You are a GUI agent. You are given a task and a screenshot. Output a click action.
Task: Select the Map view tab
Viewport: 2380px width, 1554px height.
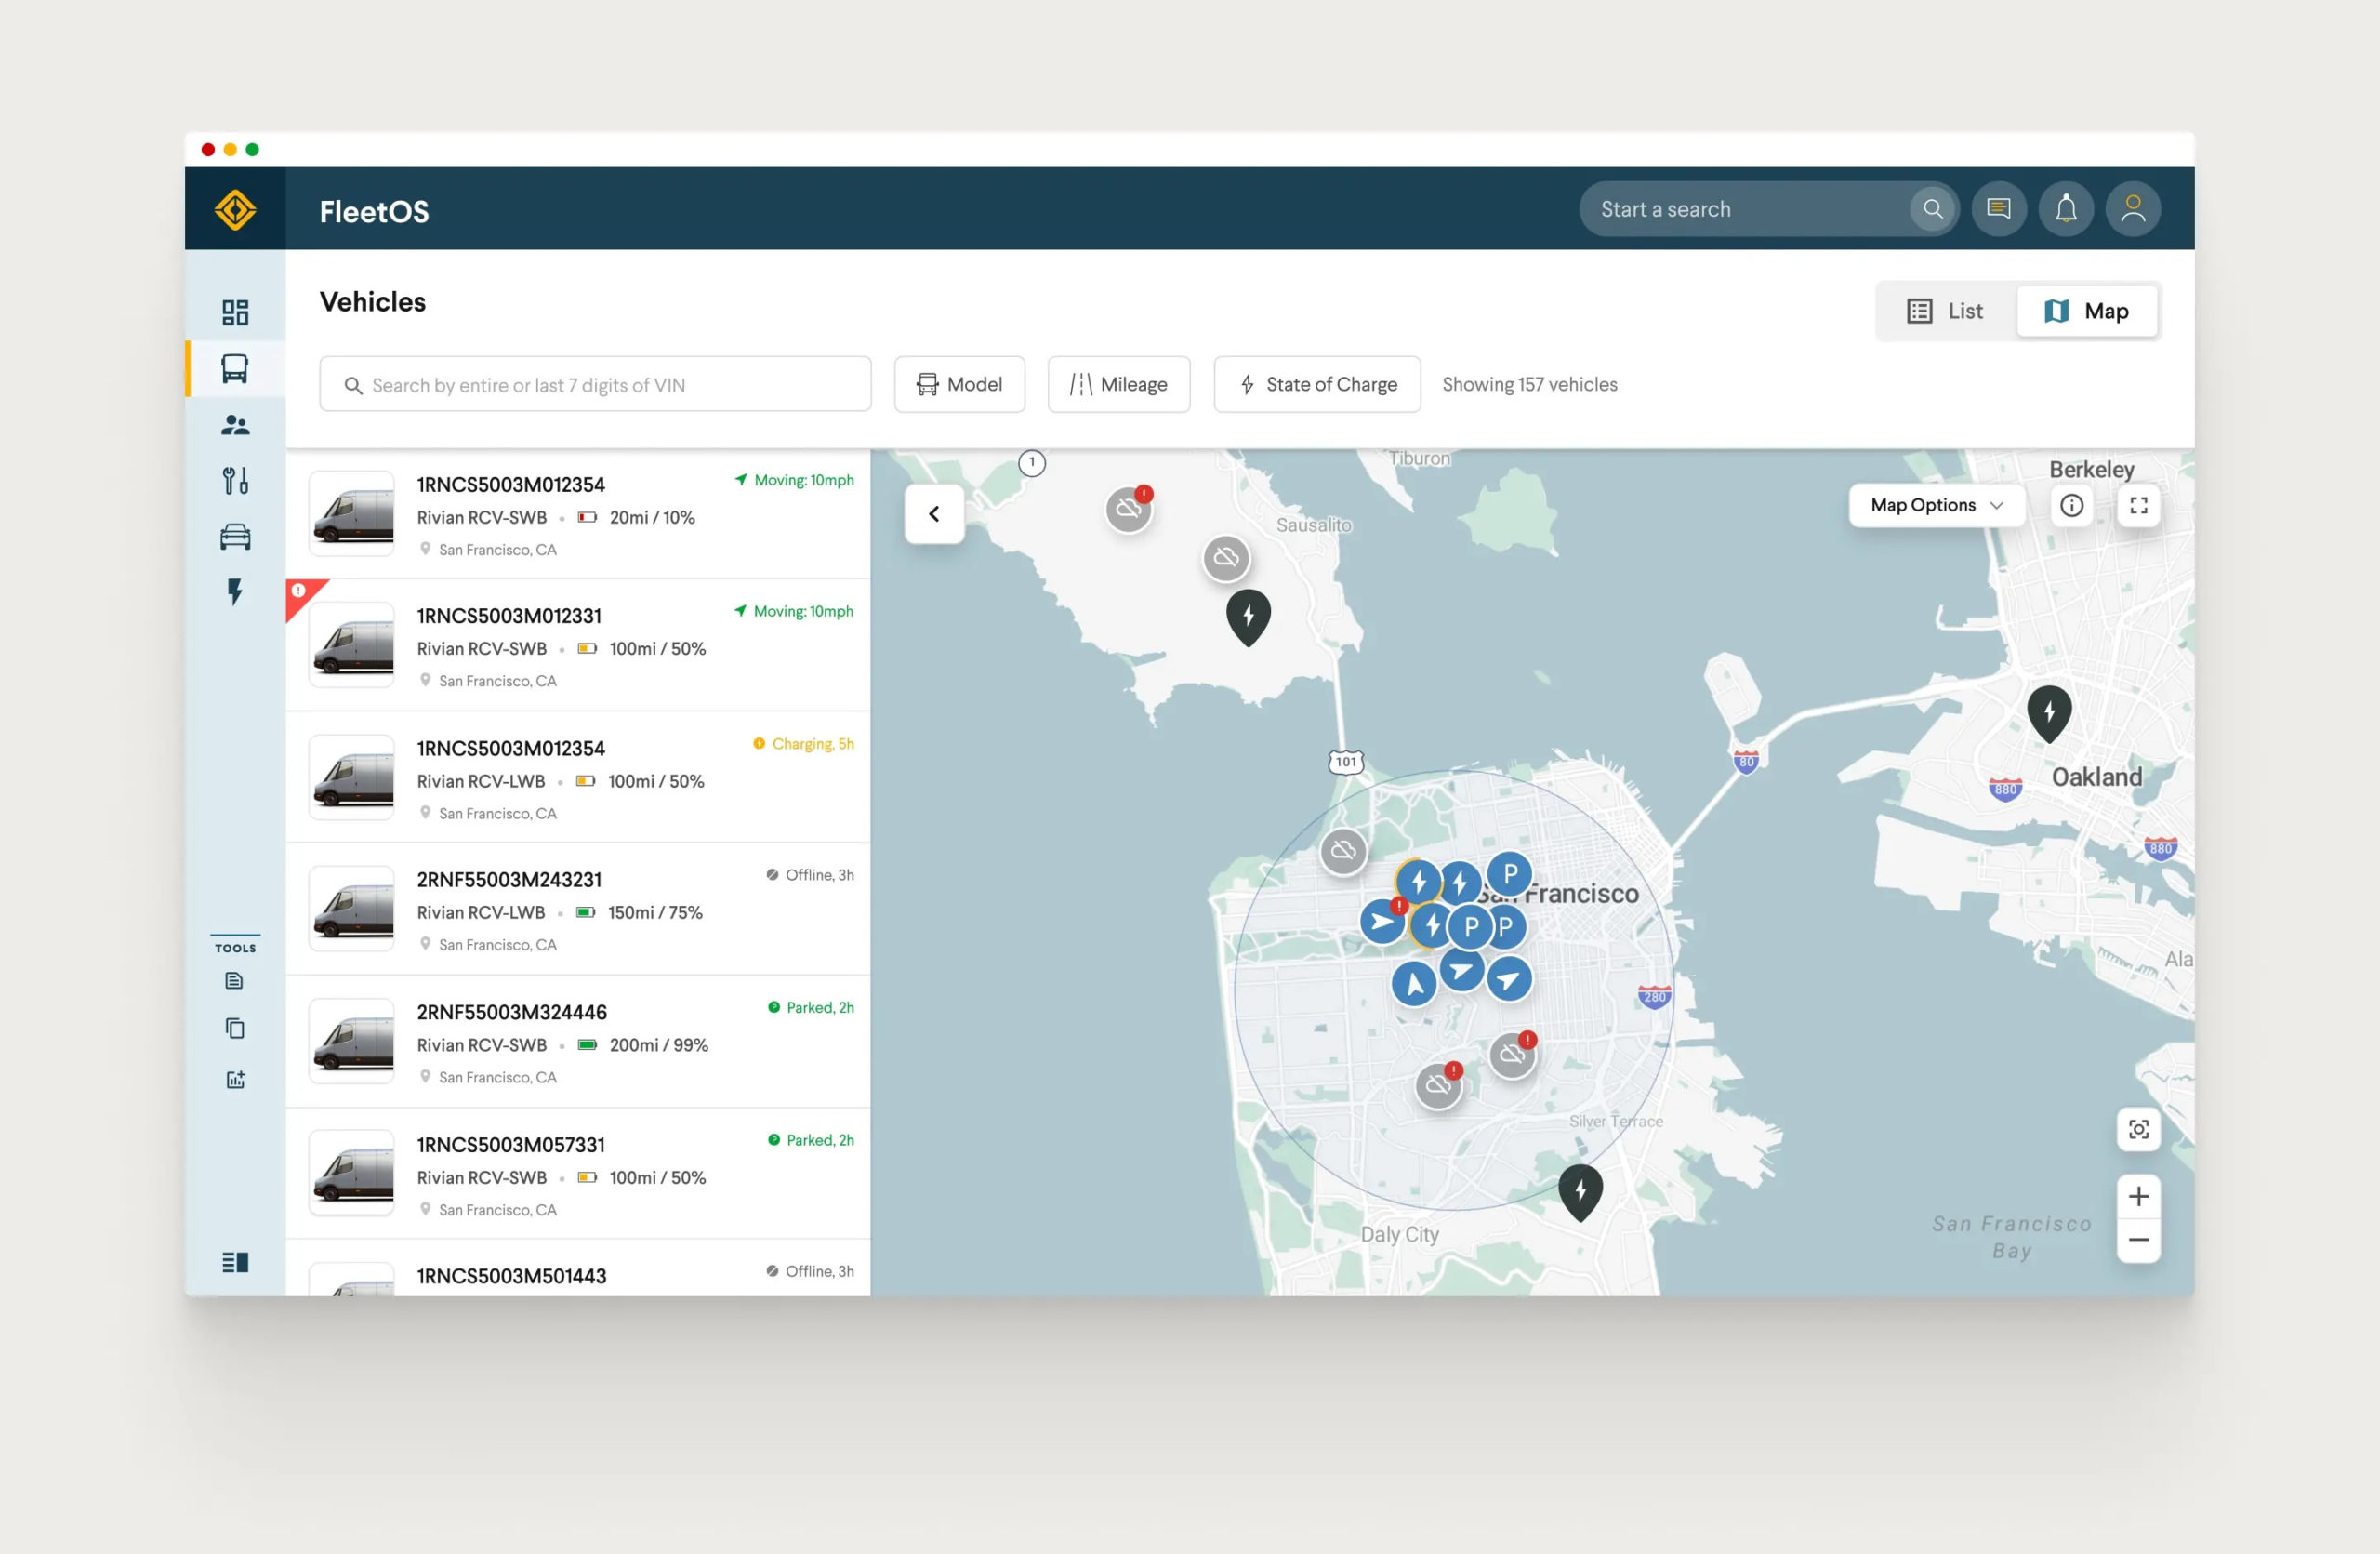(2086, 311)
